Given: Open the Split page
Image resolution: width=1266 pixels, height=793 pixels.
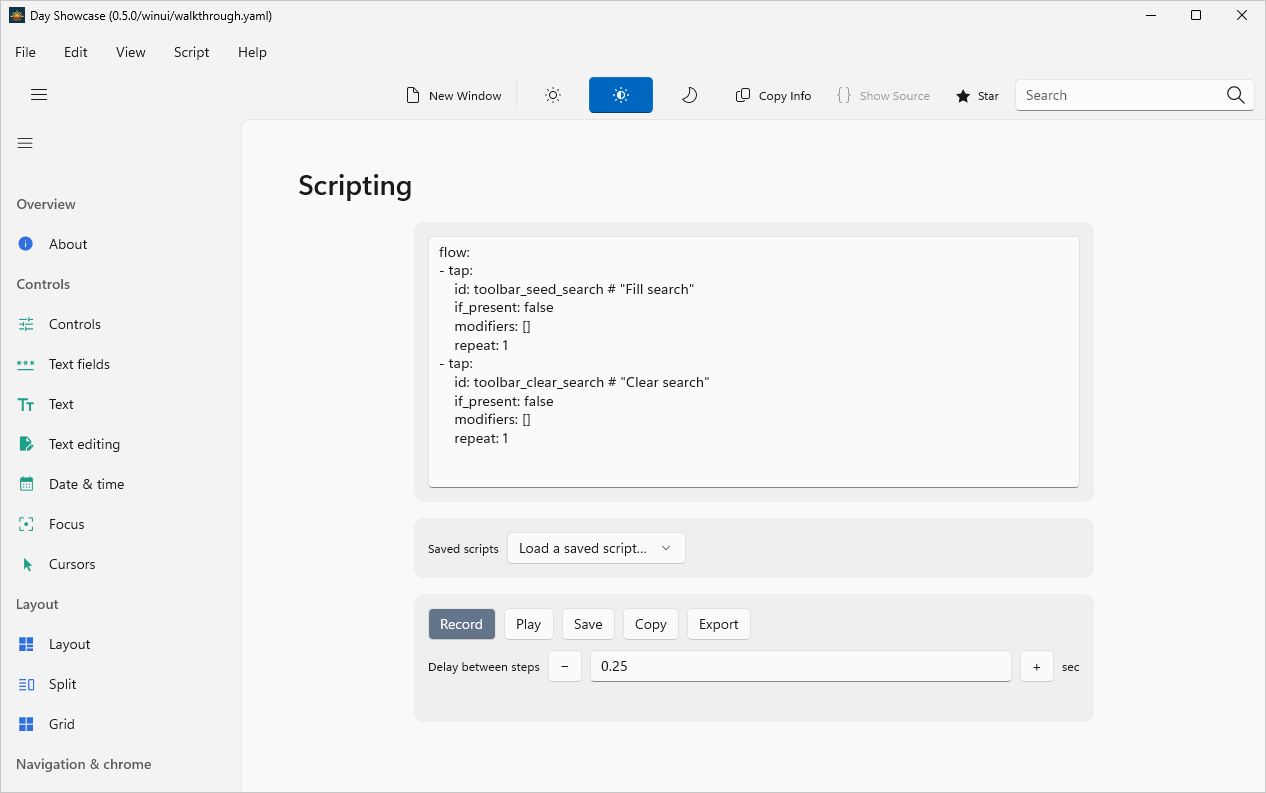Looking at the screenshot, I should 121,684.
